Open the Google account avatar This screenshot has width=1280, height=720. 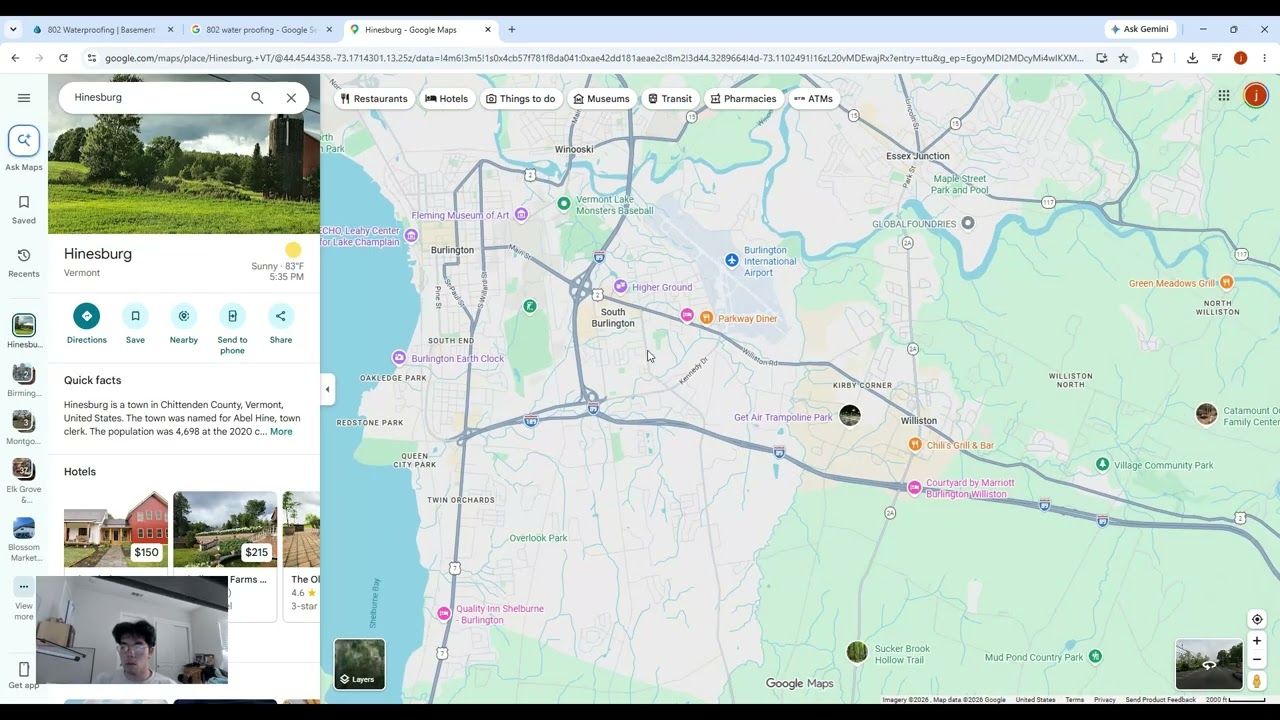[1255, 95]
